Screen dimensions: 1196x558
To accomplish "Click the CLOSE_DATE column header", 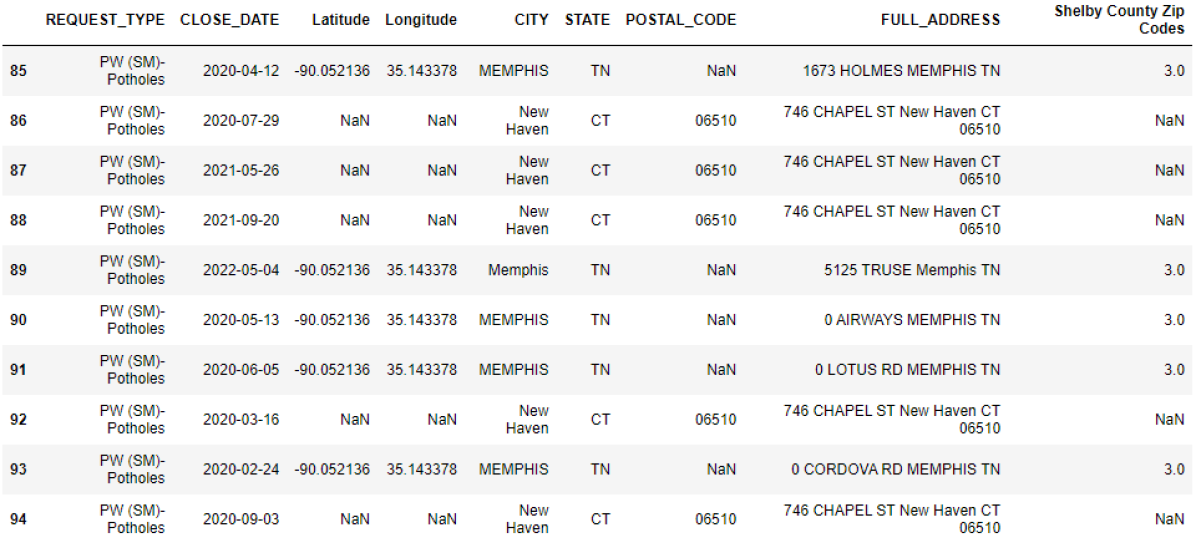I will coord(230,21).
